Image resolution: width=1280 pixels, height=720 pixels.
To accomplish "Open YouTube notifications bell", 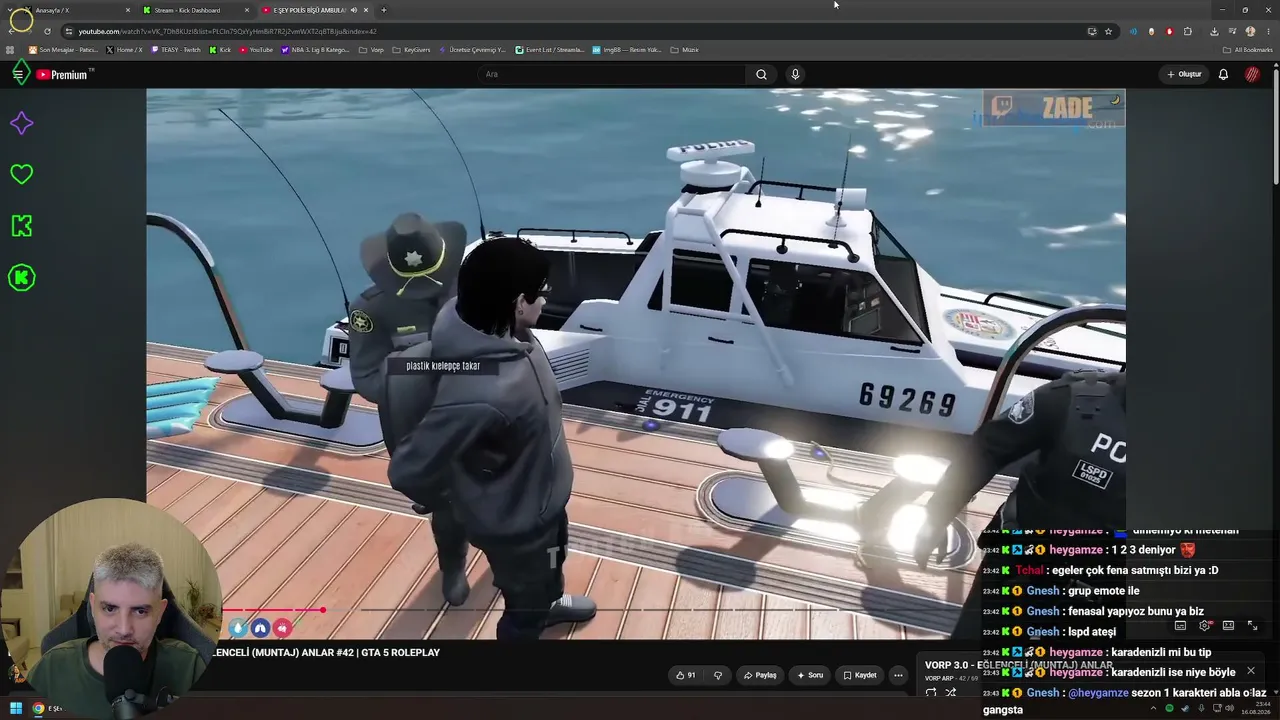I will (1223, 74).
